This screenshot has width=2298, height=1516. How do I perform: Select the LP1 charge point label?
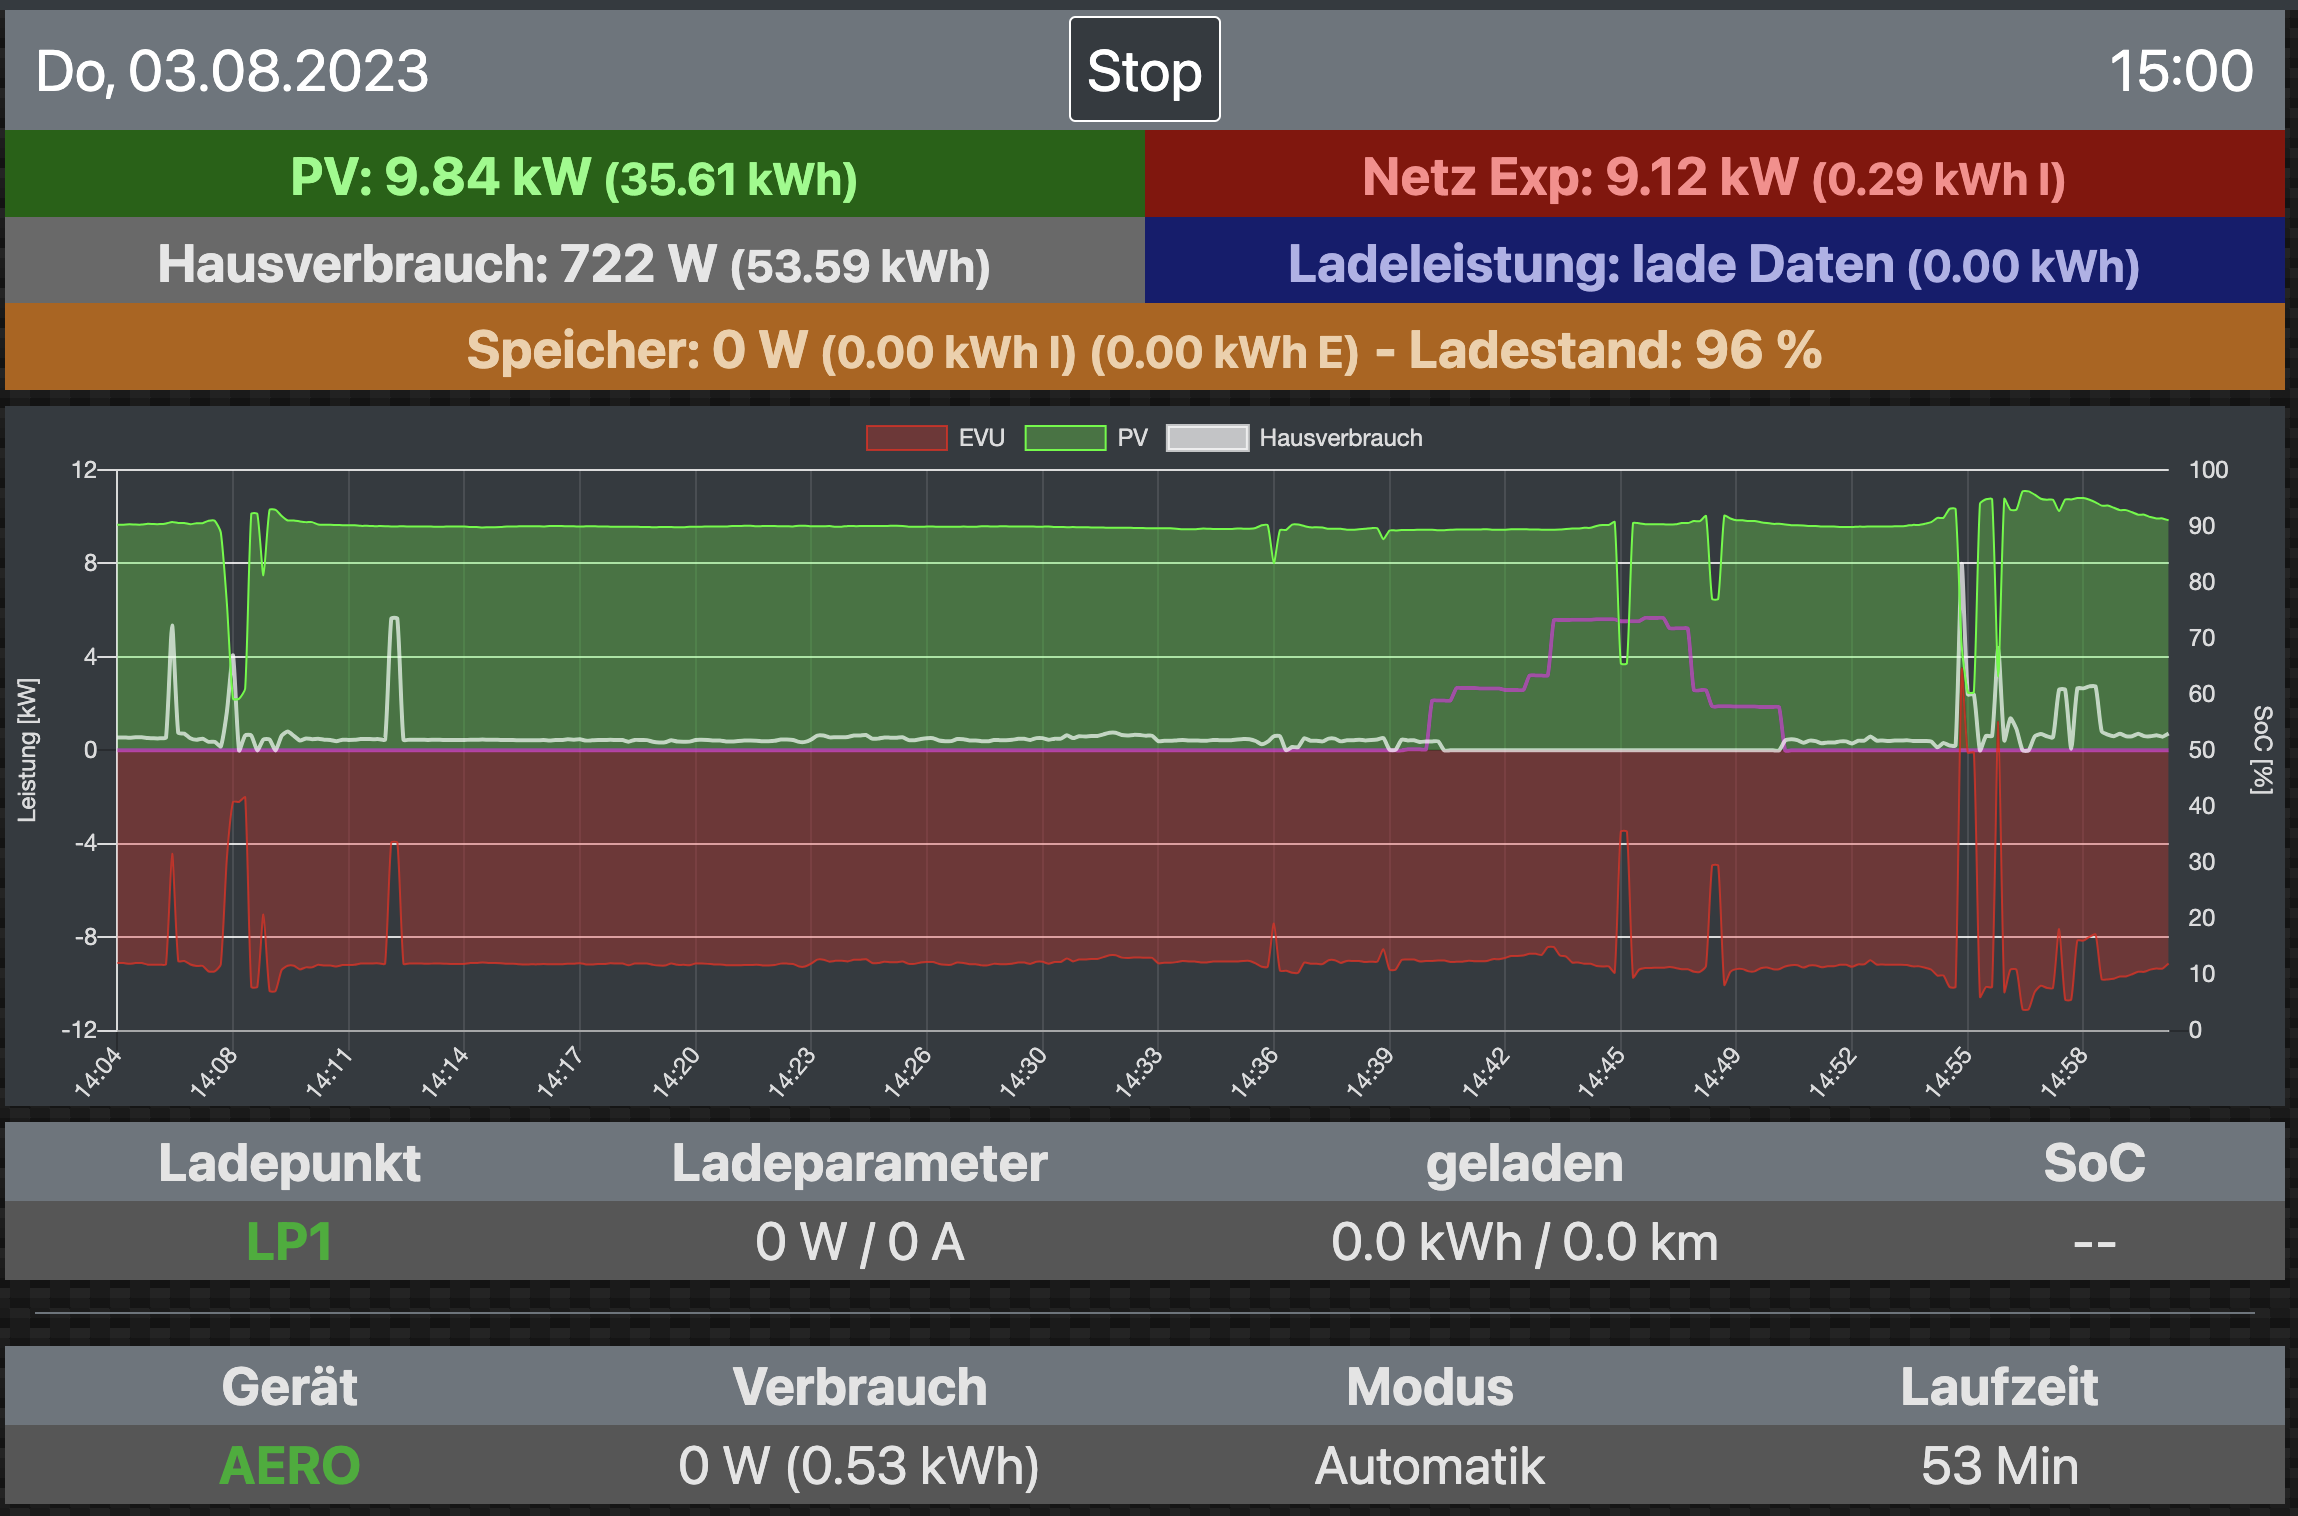(289, 1242)
